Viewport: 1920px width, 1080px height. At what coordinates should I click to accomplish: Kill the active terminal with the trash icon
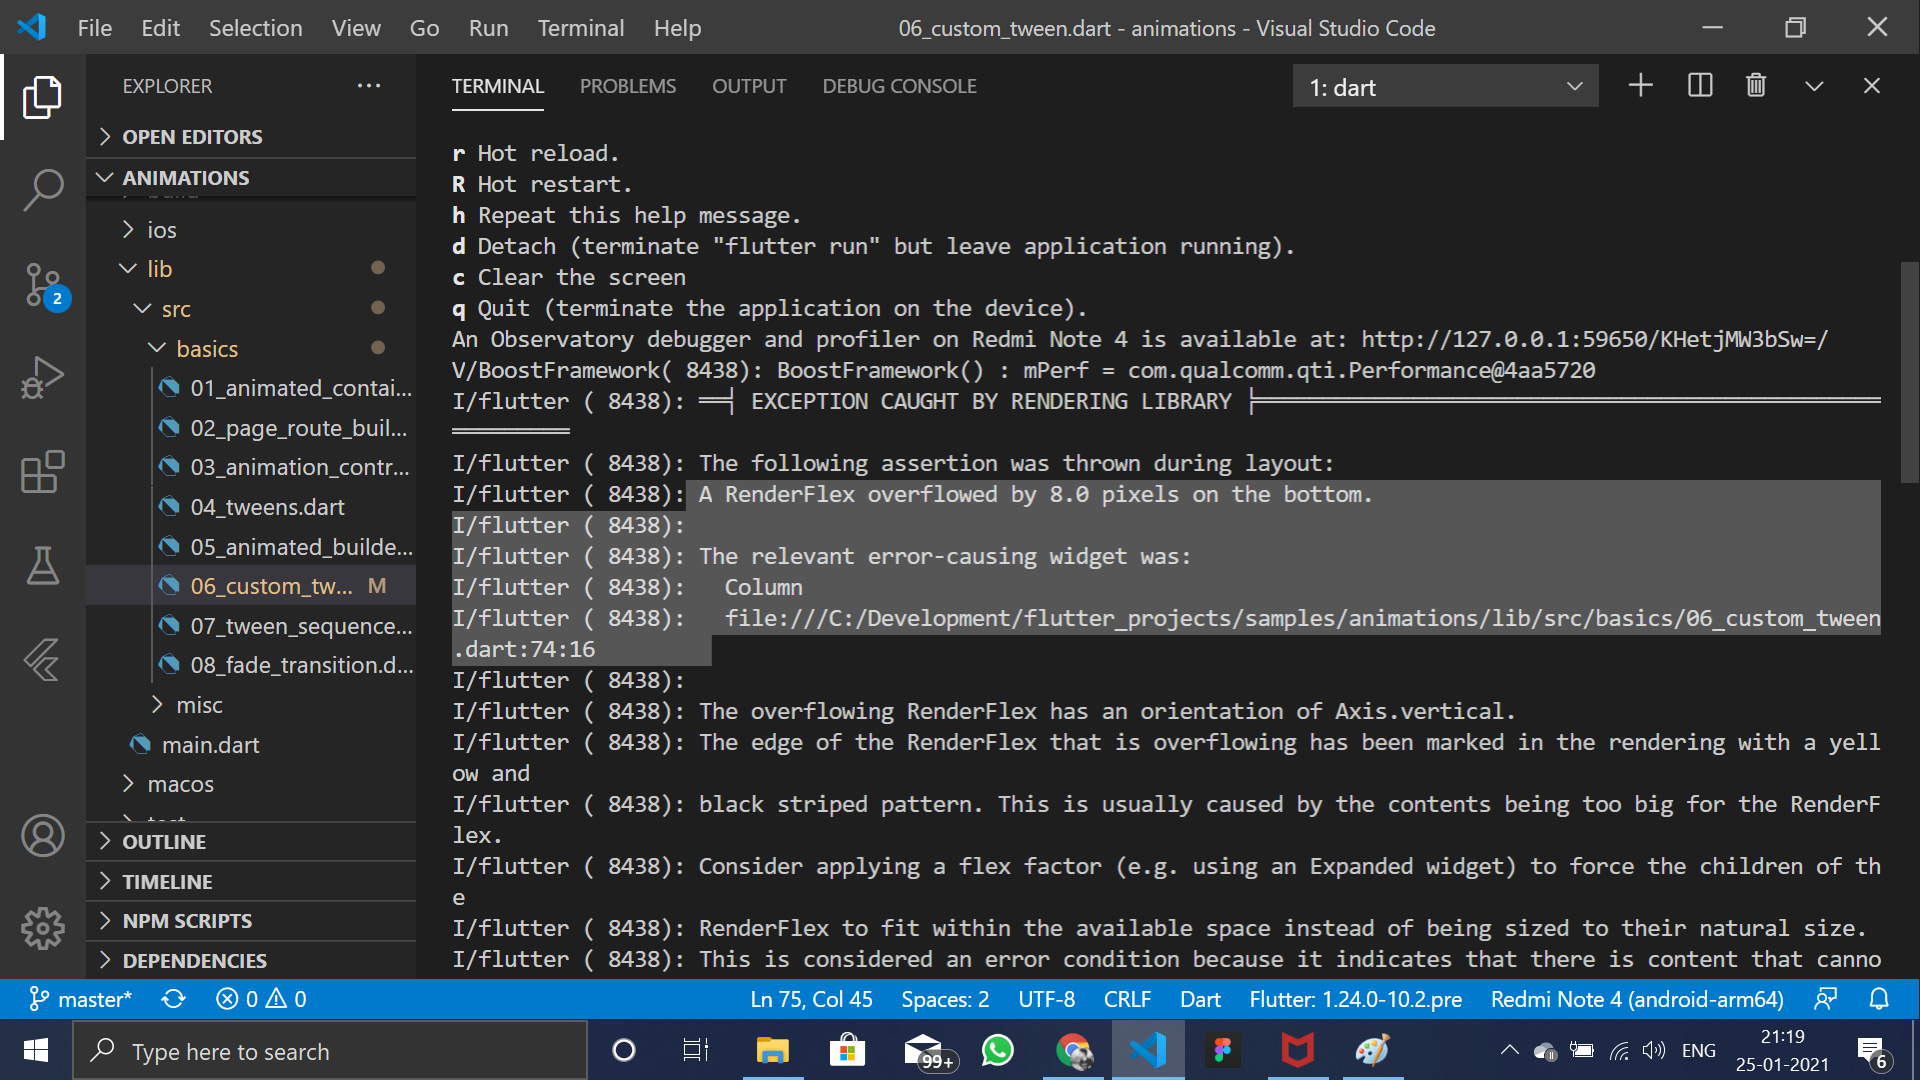1756,86
